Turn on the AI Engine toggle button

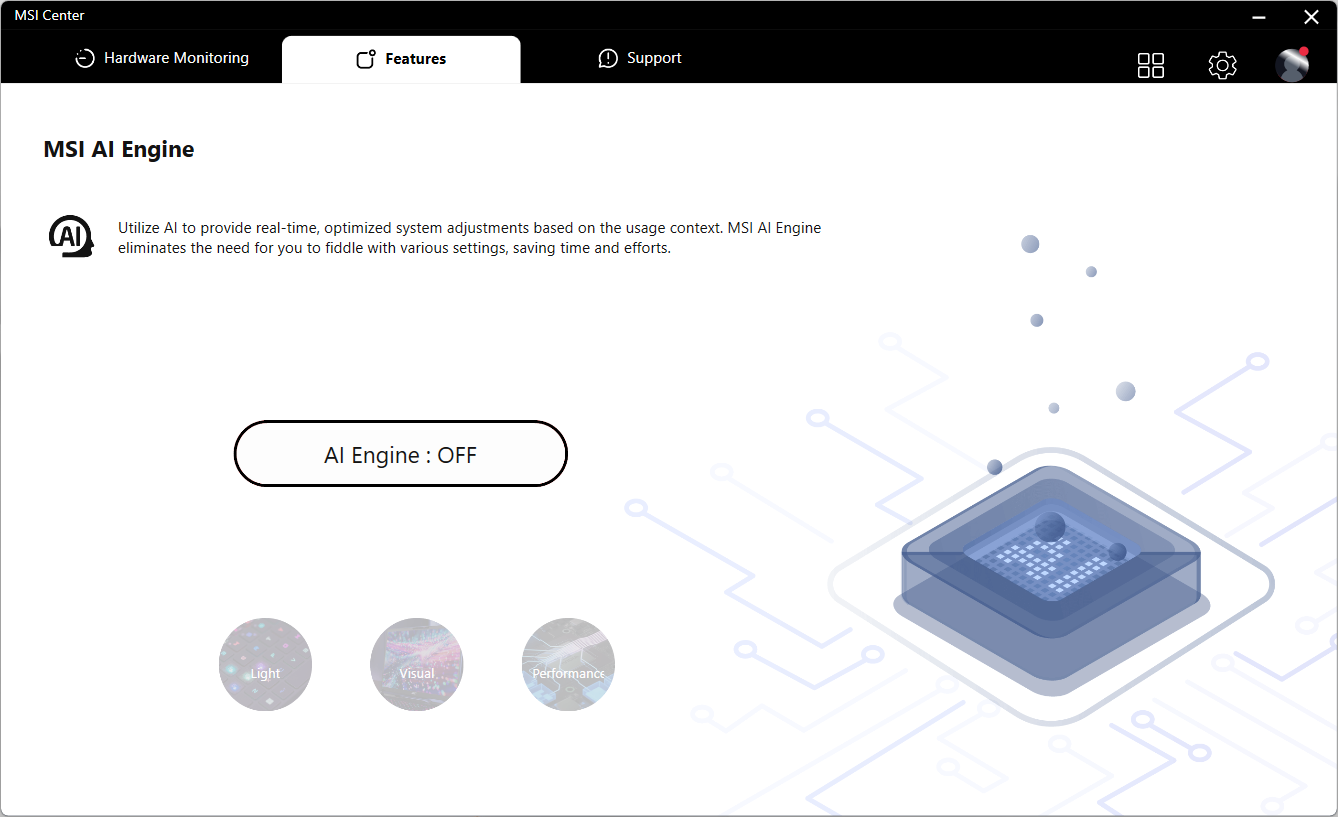point(401,454)
